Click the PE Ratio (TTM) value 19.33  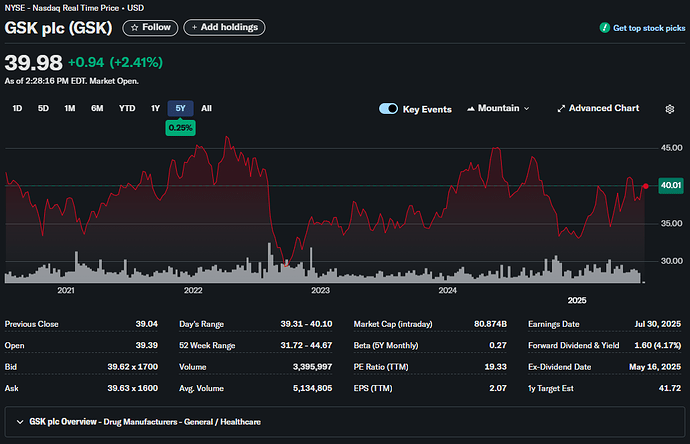coord(495,367)
